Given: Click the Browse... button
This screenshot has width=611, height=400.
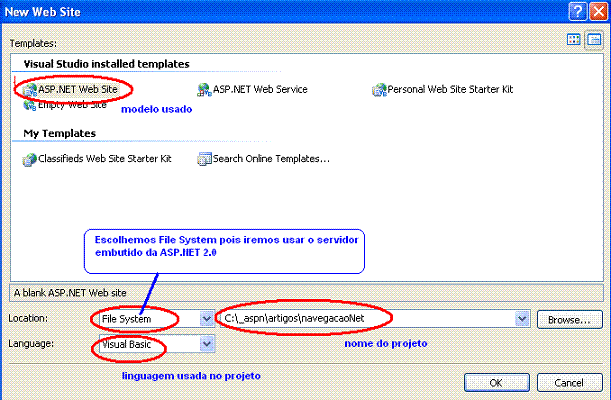Looking at the screenshot, I should click(570, 320).
